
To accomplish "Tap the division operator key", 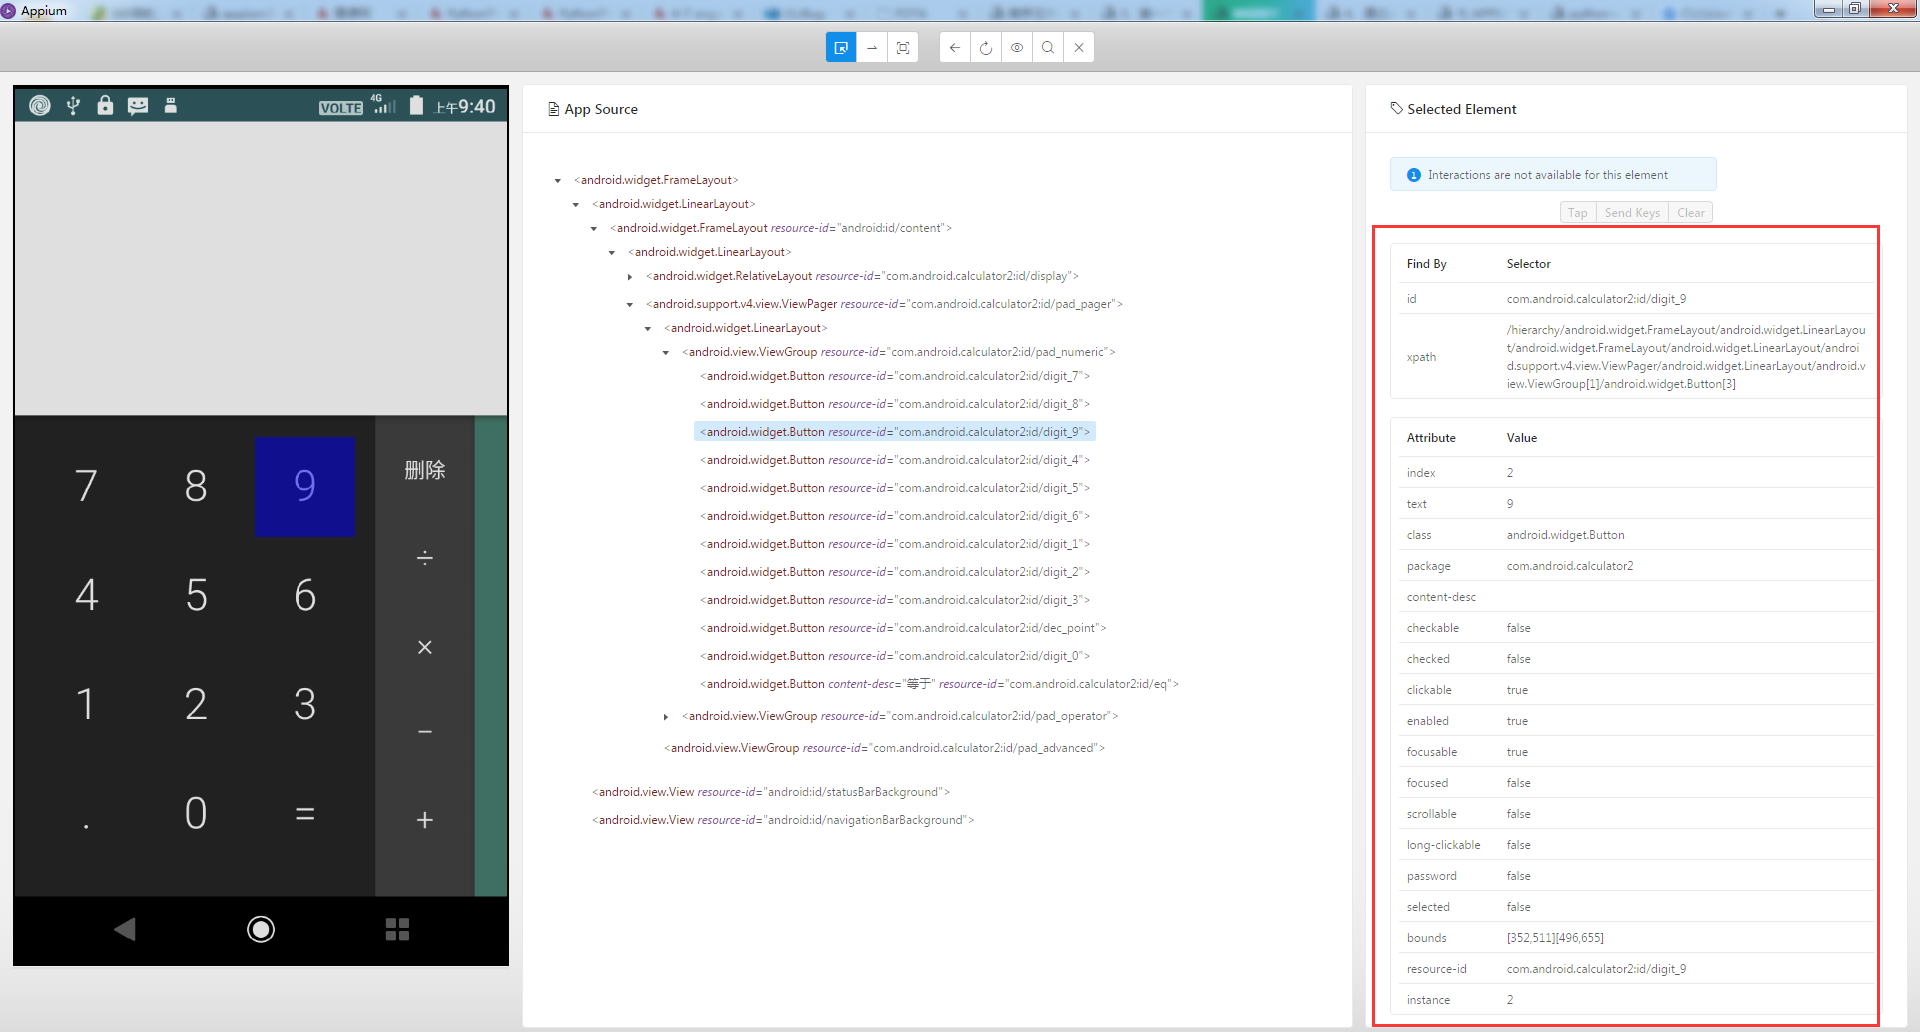I will [x=425, y=558].
